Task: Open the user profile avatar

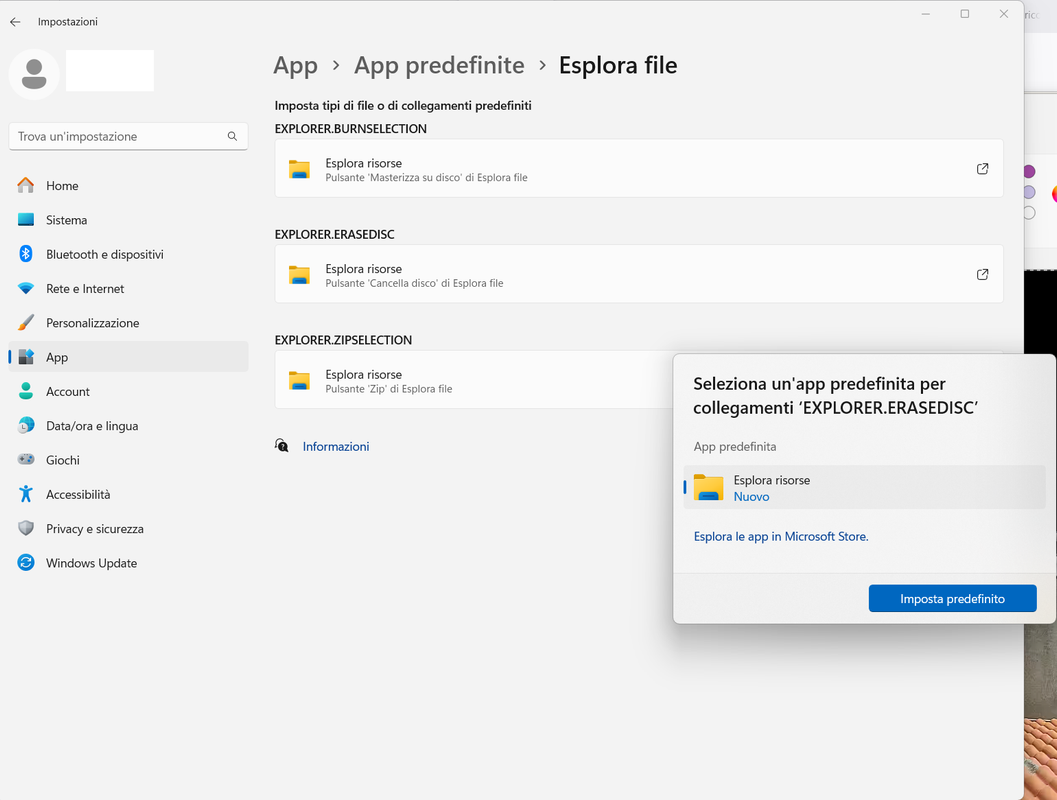Action: coord(34,74)
